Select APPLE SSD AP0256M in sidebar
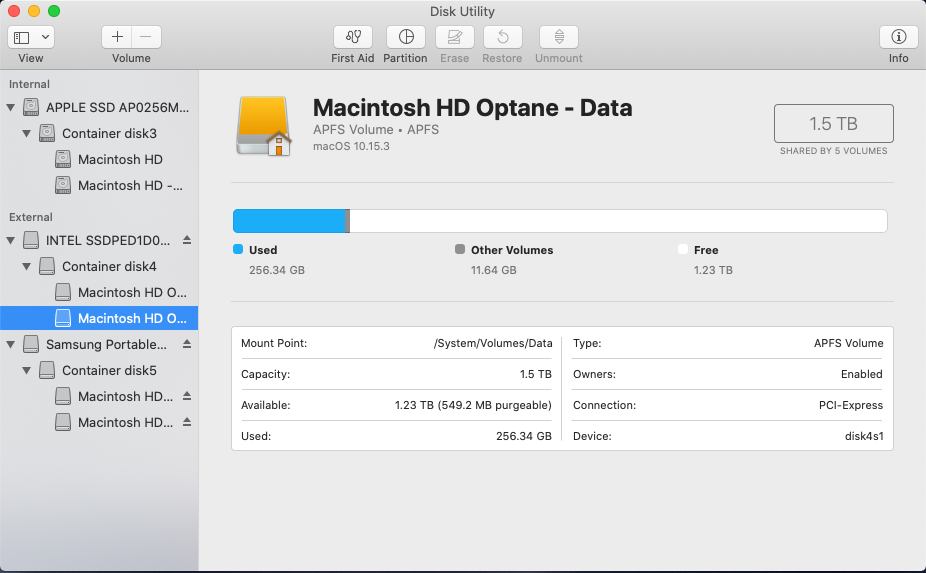This screenshot has width=926, height=573. tap(99, 108)
